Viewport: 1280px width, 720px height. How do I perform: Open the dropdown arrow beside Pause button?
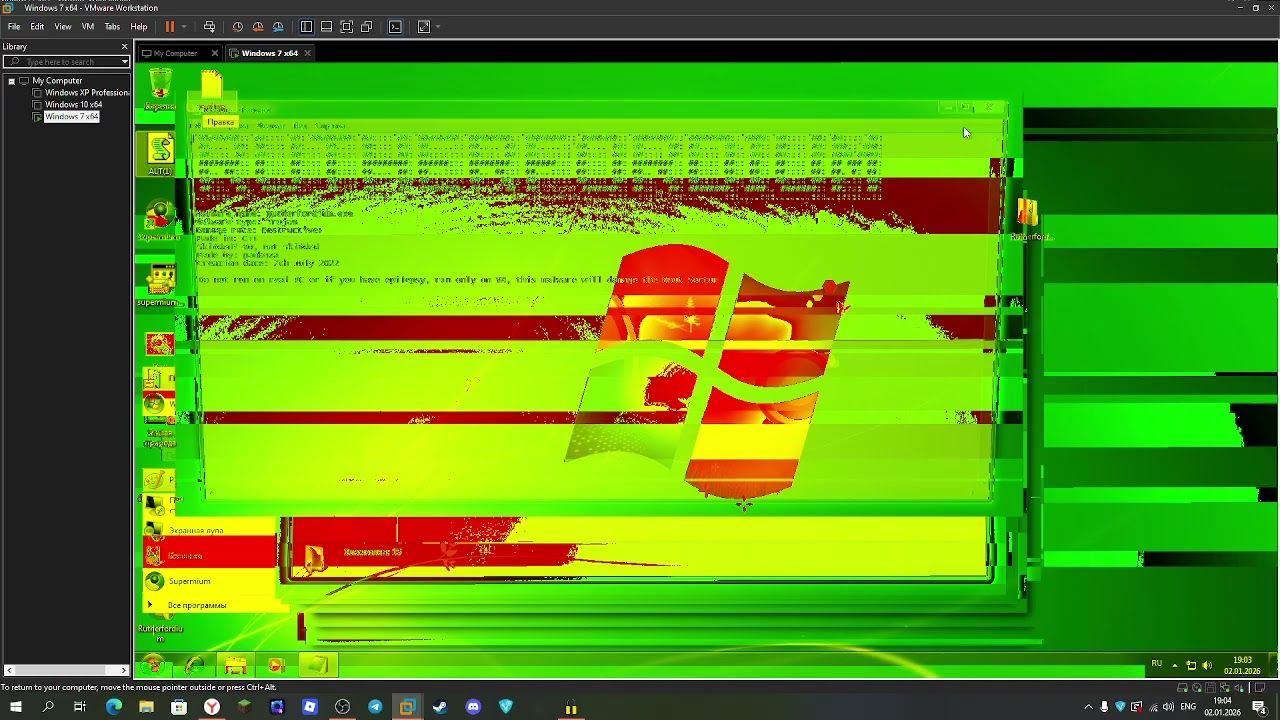[183, 27]
